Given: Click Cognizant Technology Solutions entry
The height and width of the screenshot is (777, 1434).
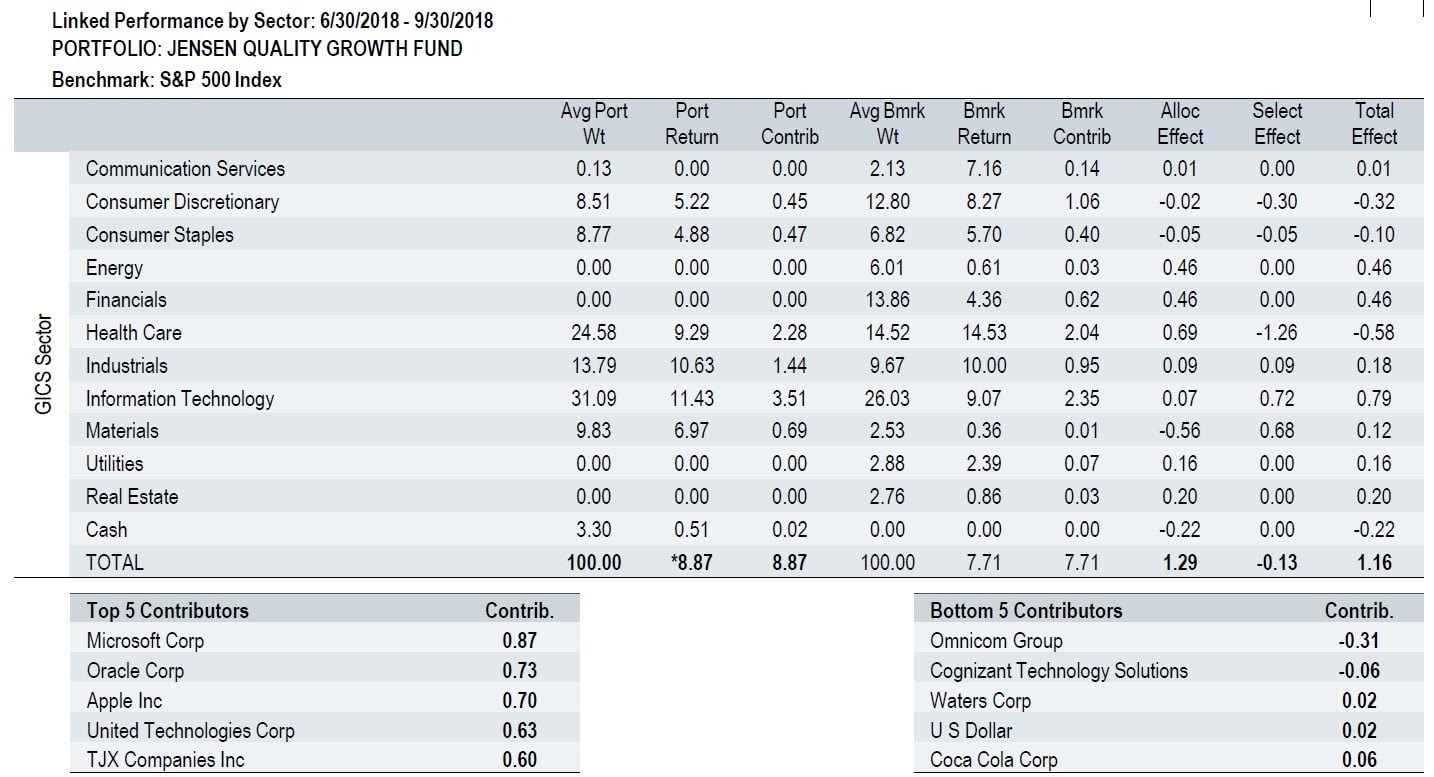Looking at the screenshot, I should point(1058,671).
